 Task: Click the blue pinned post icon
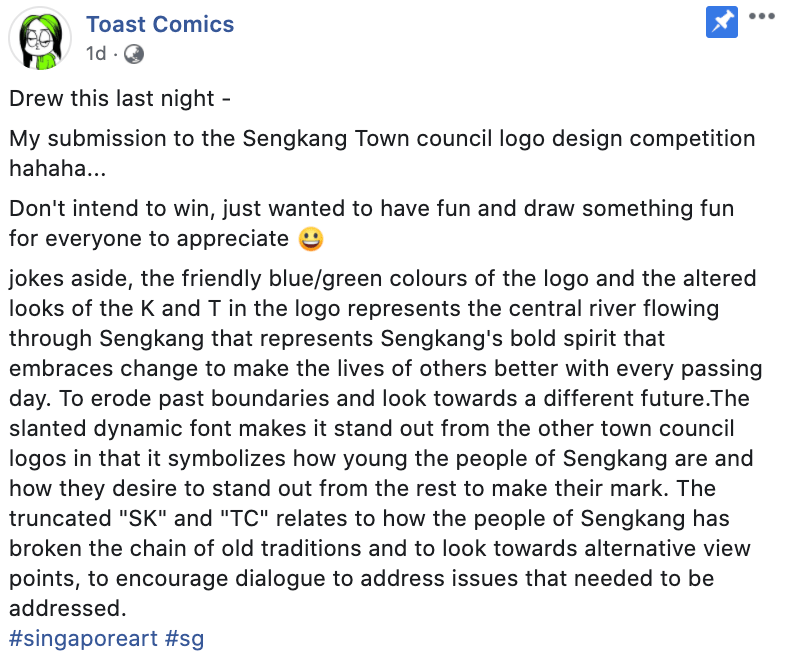click(x=722, y=22)
